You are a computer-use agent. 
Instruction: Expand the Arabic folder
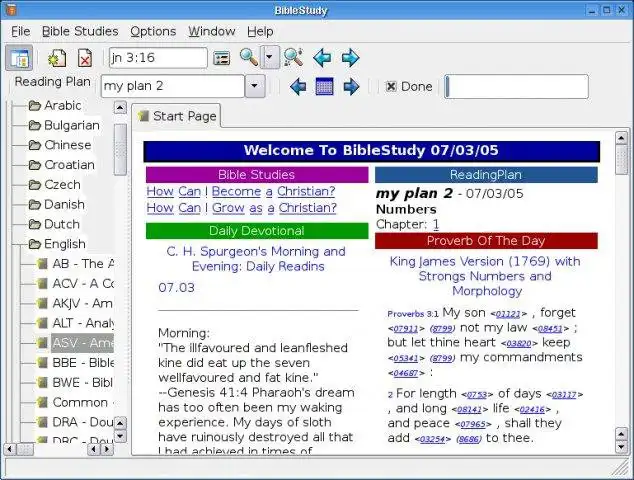point(55,106)
